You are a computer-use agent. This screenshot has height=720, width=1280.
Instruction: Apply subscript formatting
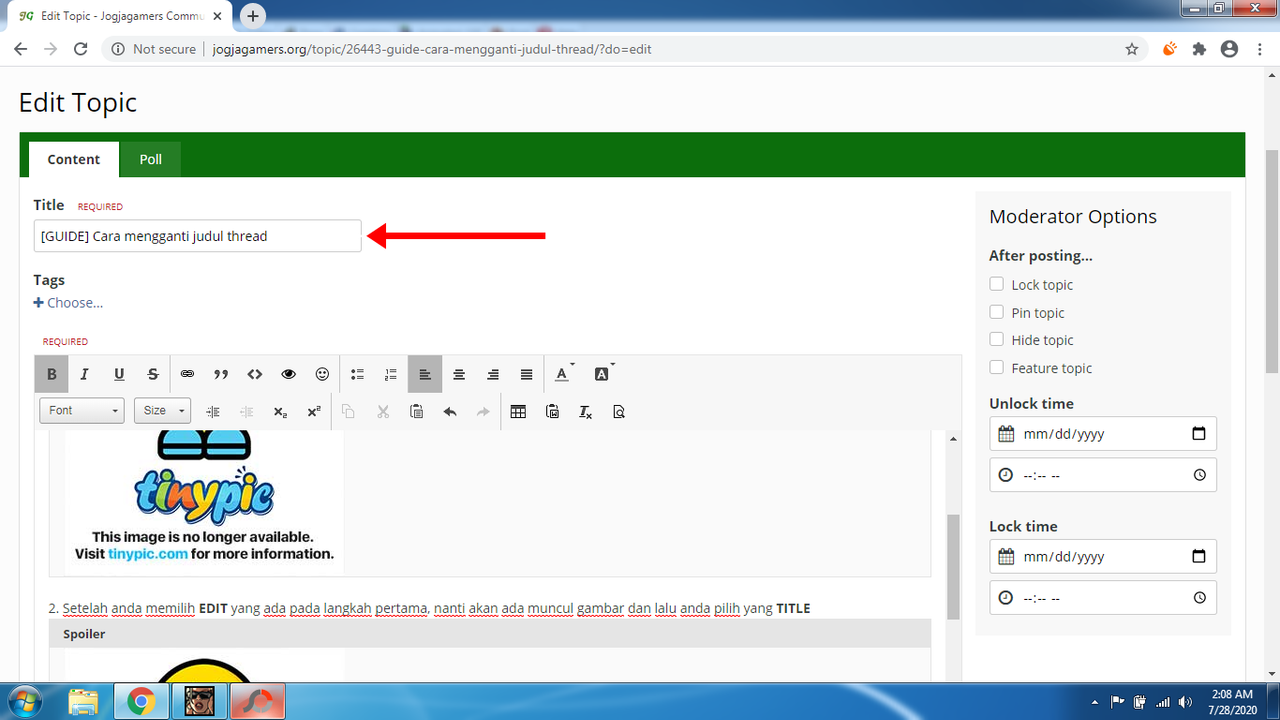280,411
